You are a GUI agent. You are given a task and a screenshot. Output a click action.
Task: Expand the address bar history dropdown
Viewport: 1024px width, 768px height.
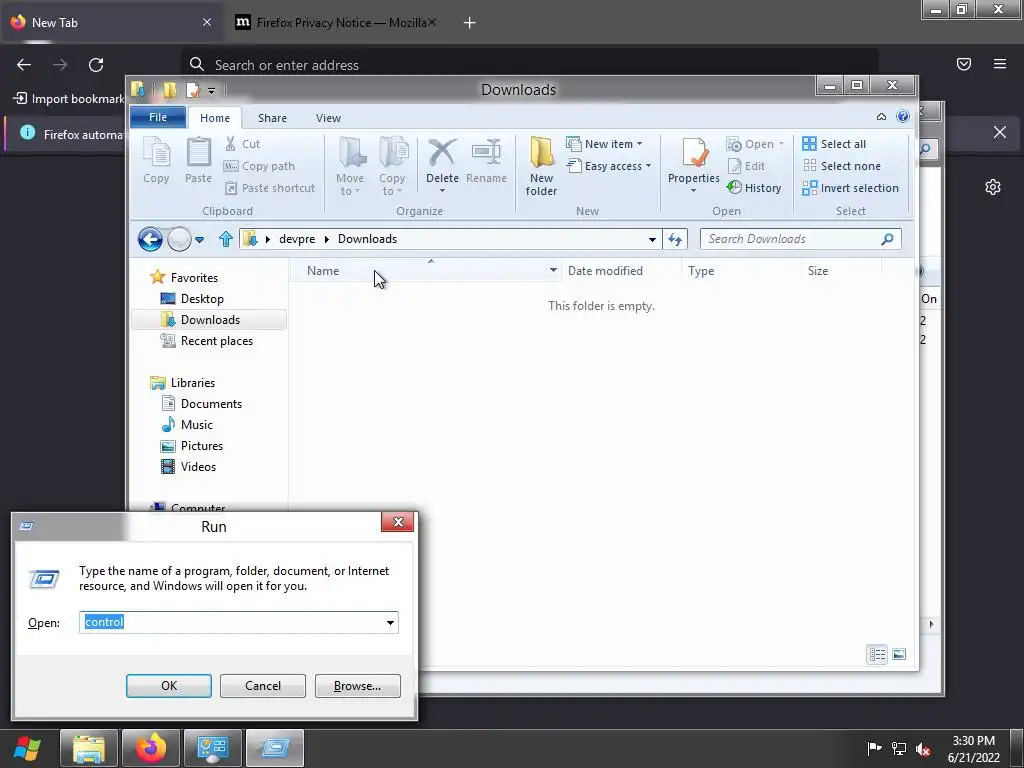click(652, 240)
